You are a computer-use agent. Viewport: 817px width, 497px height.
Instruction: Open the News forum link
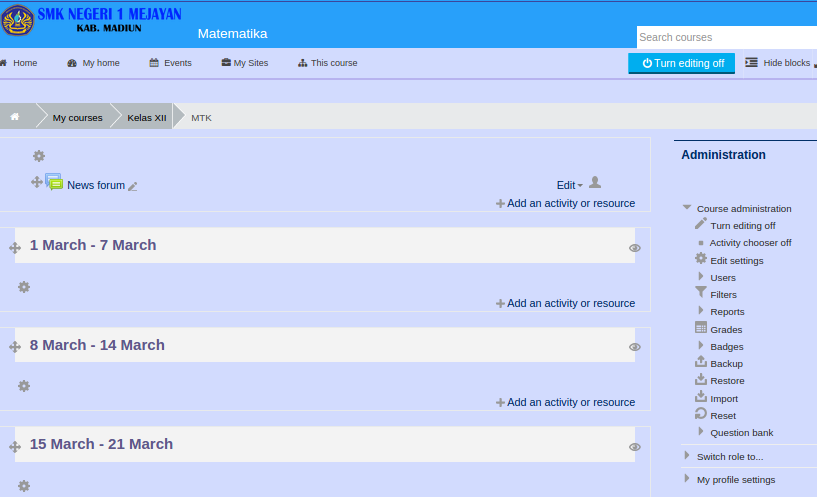click(x=96, y=185)
